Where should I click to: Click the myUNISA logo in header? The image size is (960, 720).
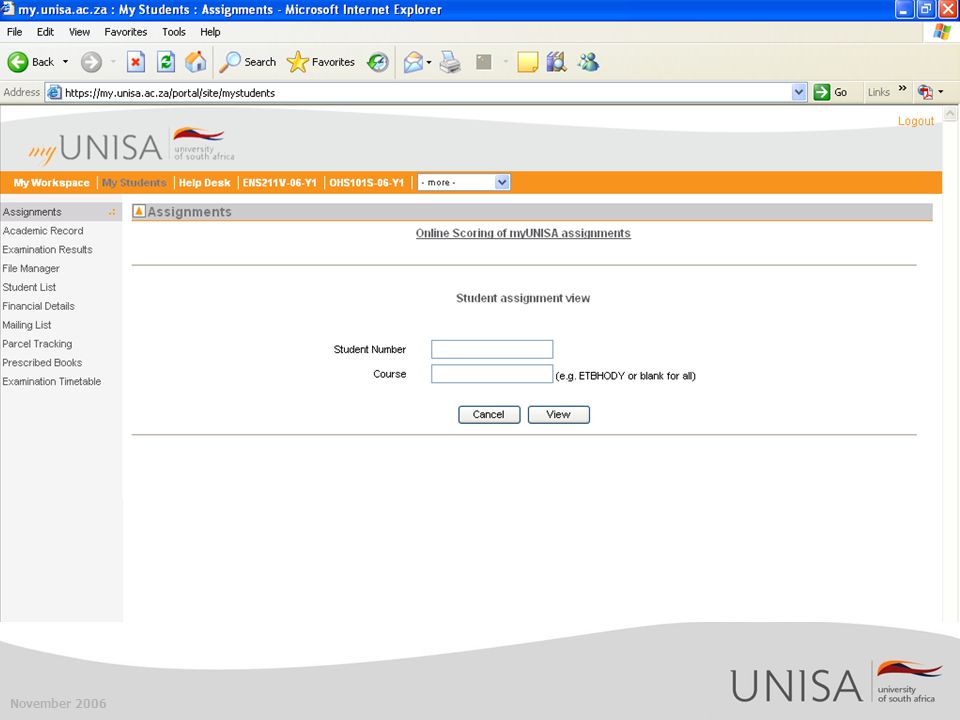pos(130,146)
